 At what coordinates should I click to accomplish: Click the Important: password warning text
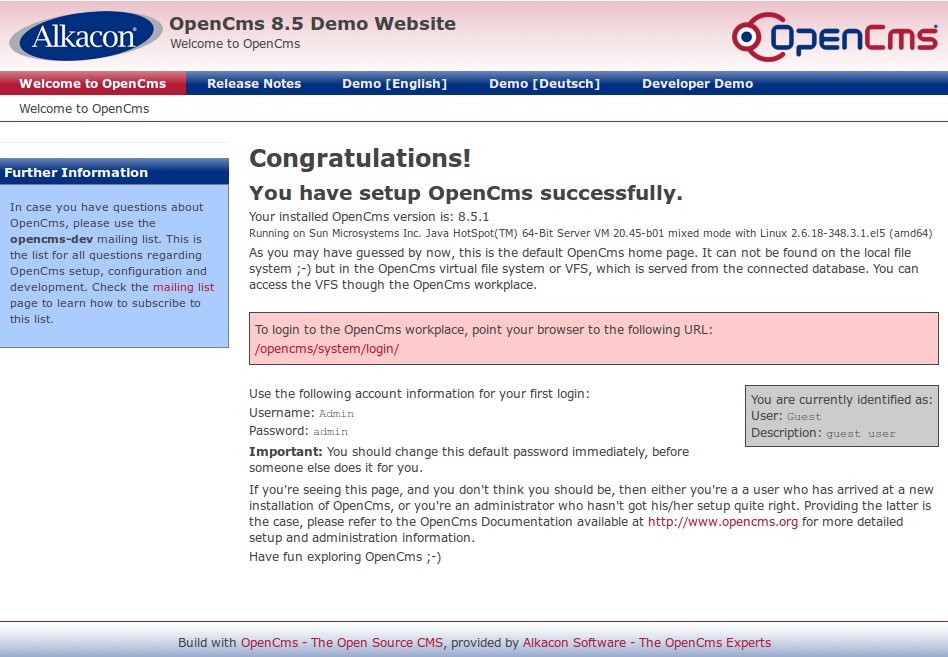[469, 459]
